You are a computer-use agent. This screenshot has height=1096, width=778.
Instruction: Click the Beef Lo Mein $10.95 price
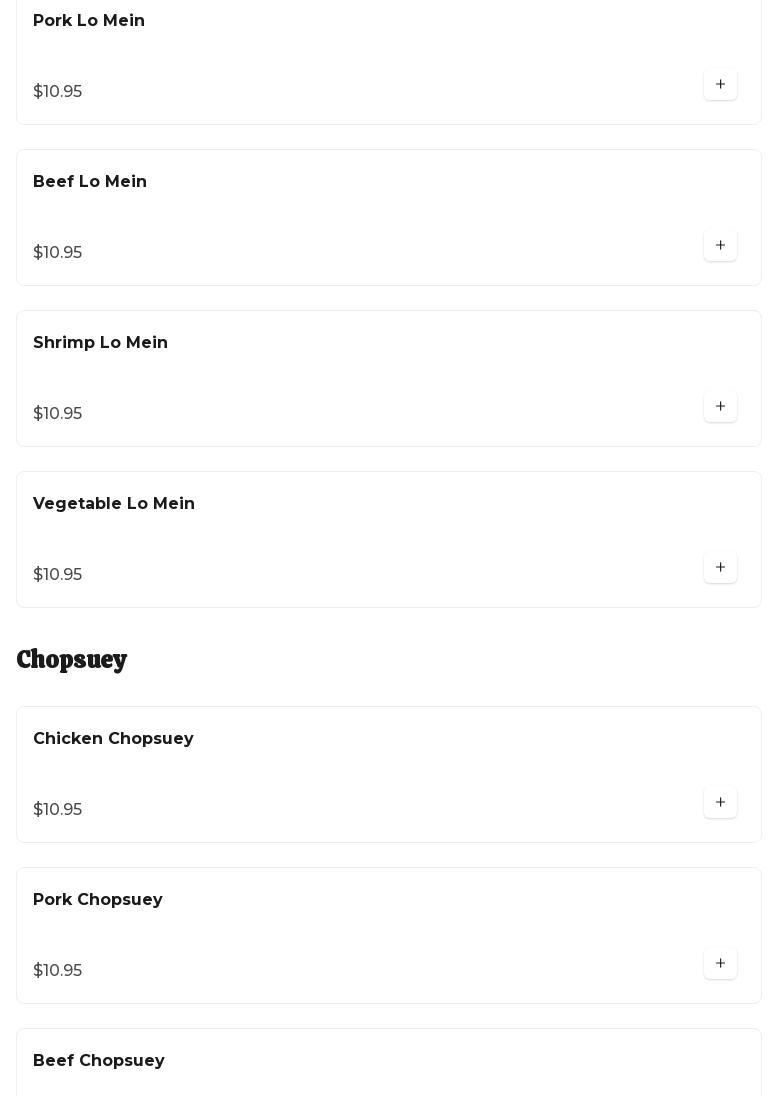58,253
